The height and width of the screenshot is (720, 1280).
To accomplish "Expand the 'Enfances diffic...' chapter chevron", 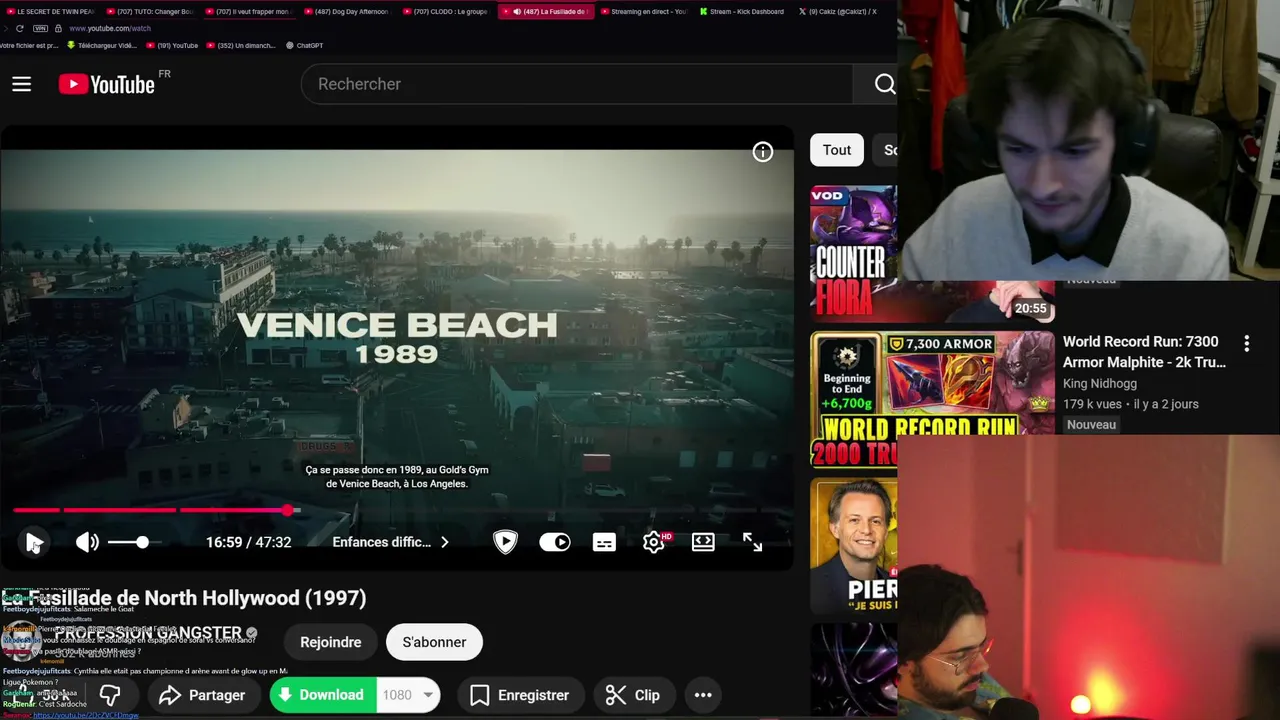I will pos(445,542).
